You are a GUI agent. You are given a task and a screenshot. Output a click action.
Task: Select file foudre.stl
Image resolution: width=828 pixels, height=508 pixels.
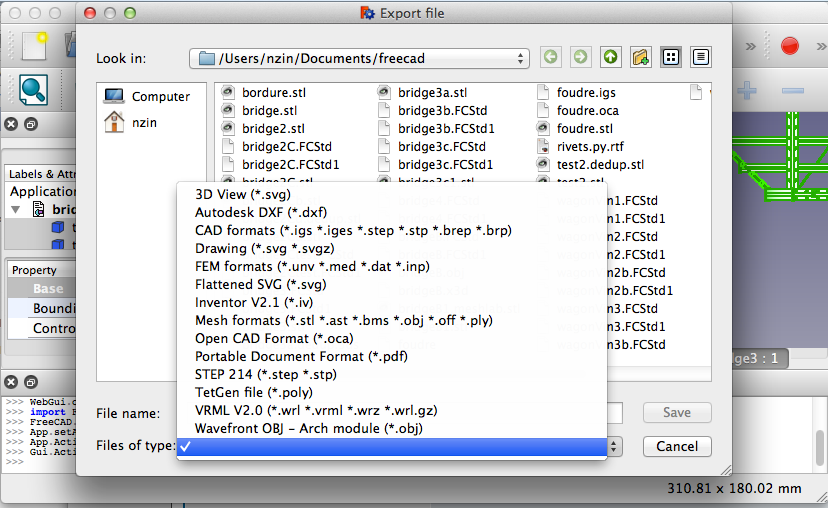click(575, 128)
